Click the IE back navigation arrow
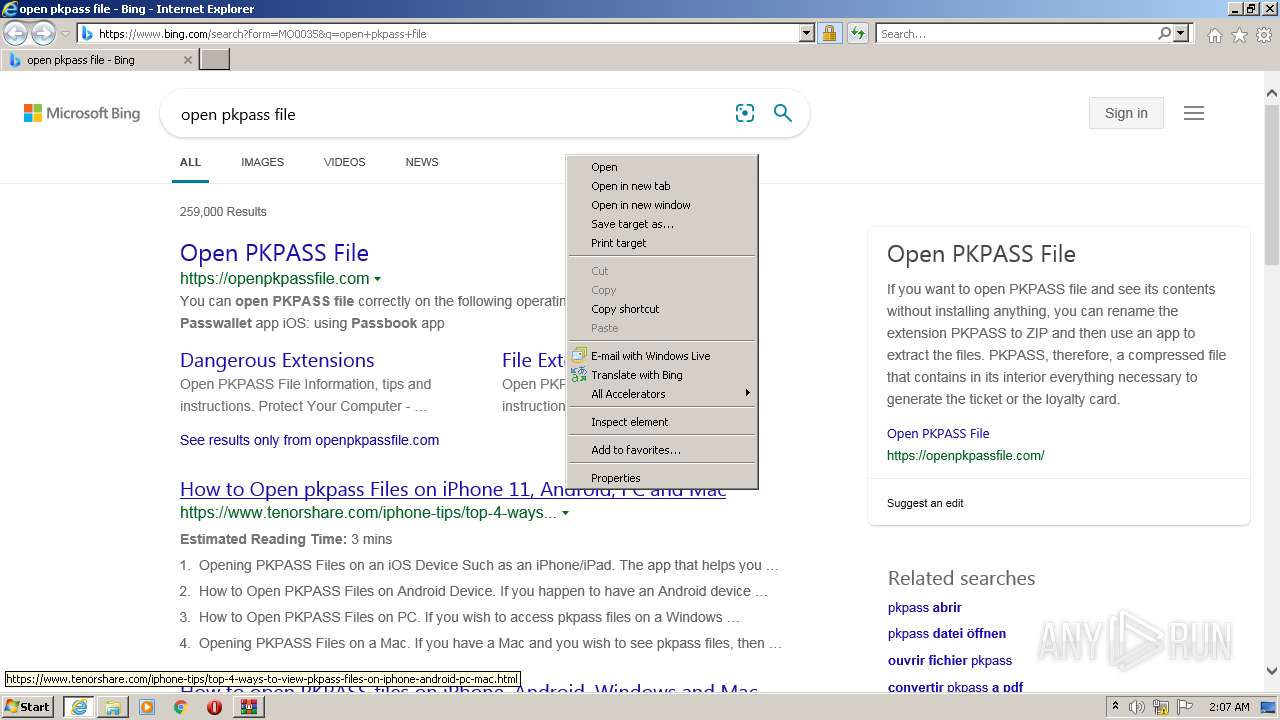Screen dimensions: 1280x720 click(x=15, y=33)
